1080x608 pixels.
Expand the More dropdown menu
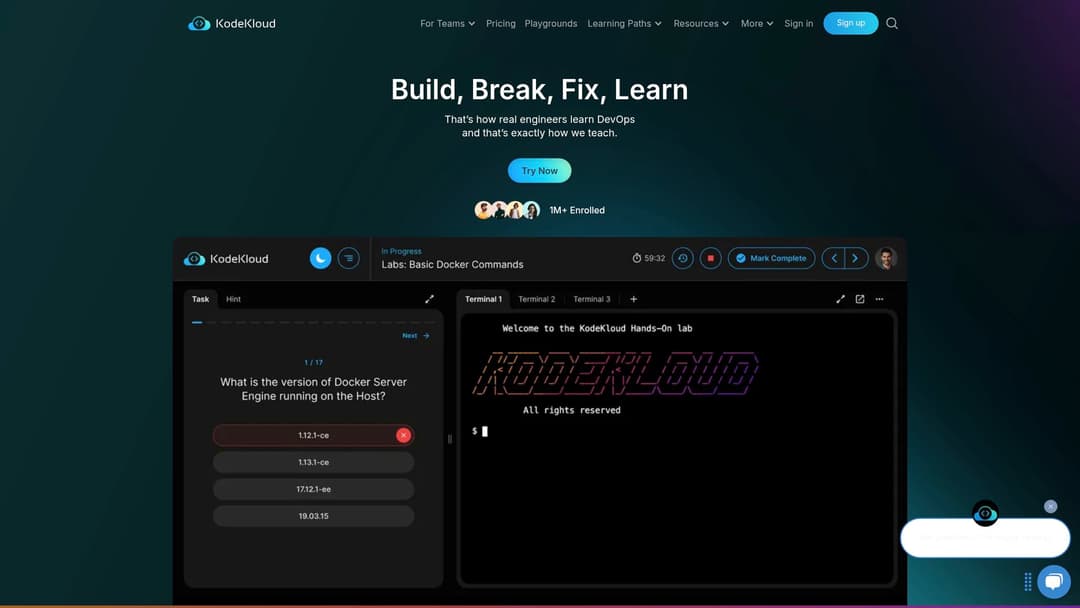757,23
